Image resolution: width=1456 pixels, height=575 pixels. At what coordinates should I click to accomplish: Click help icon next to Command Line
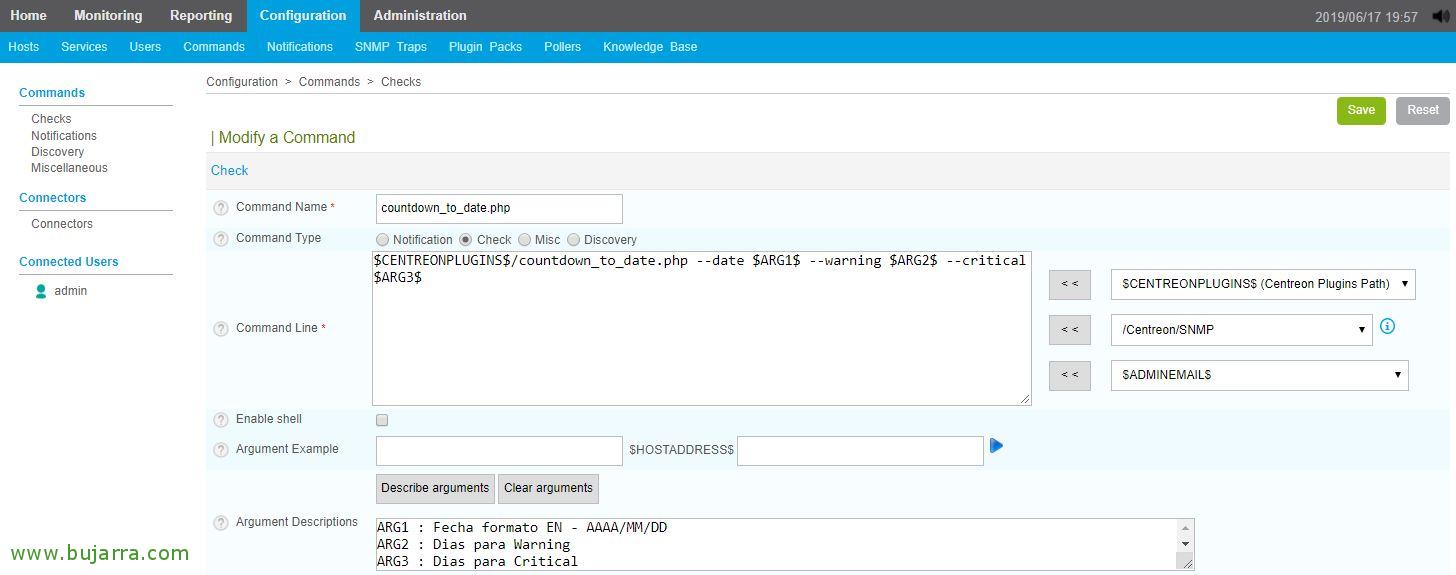(x=221, y=329)
